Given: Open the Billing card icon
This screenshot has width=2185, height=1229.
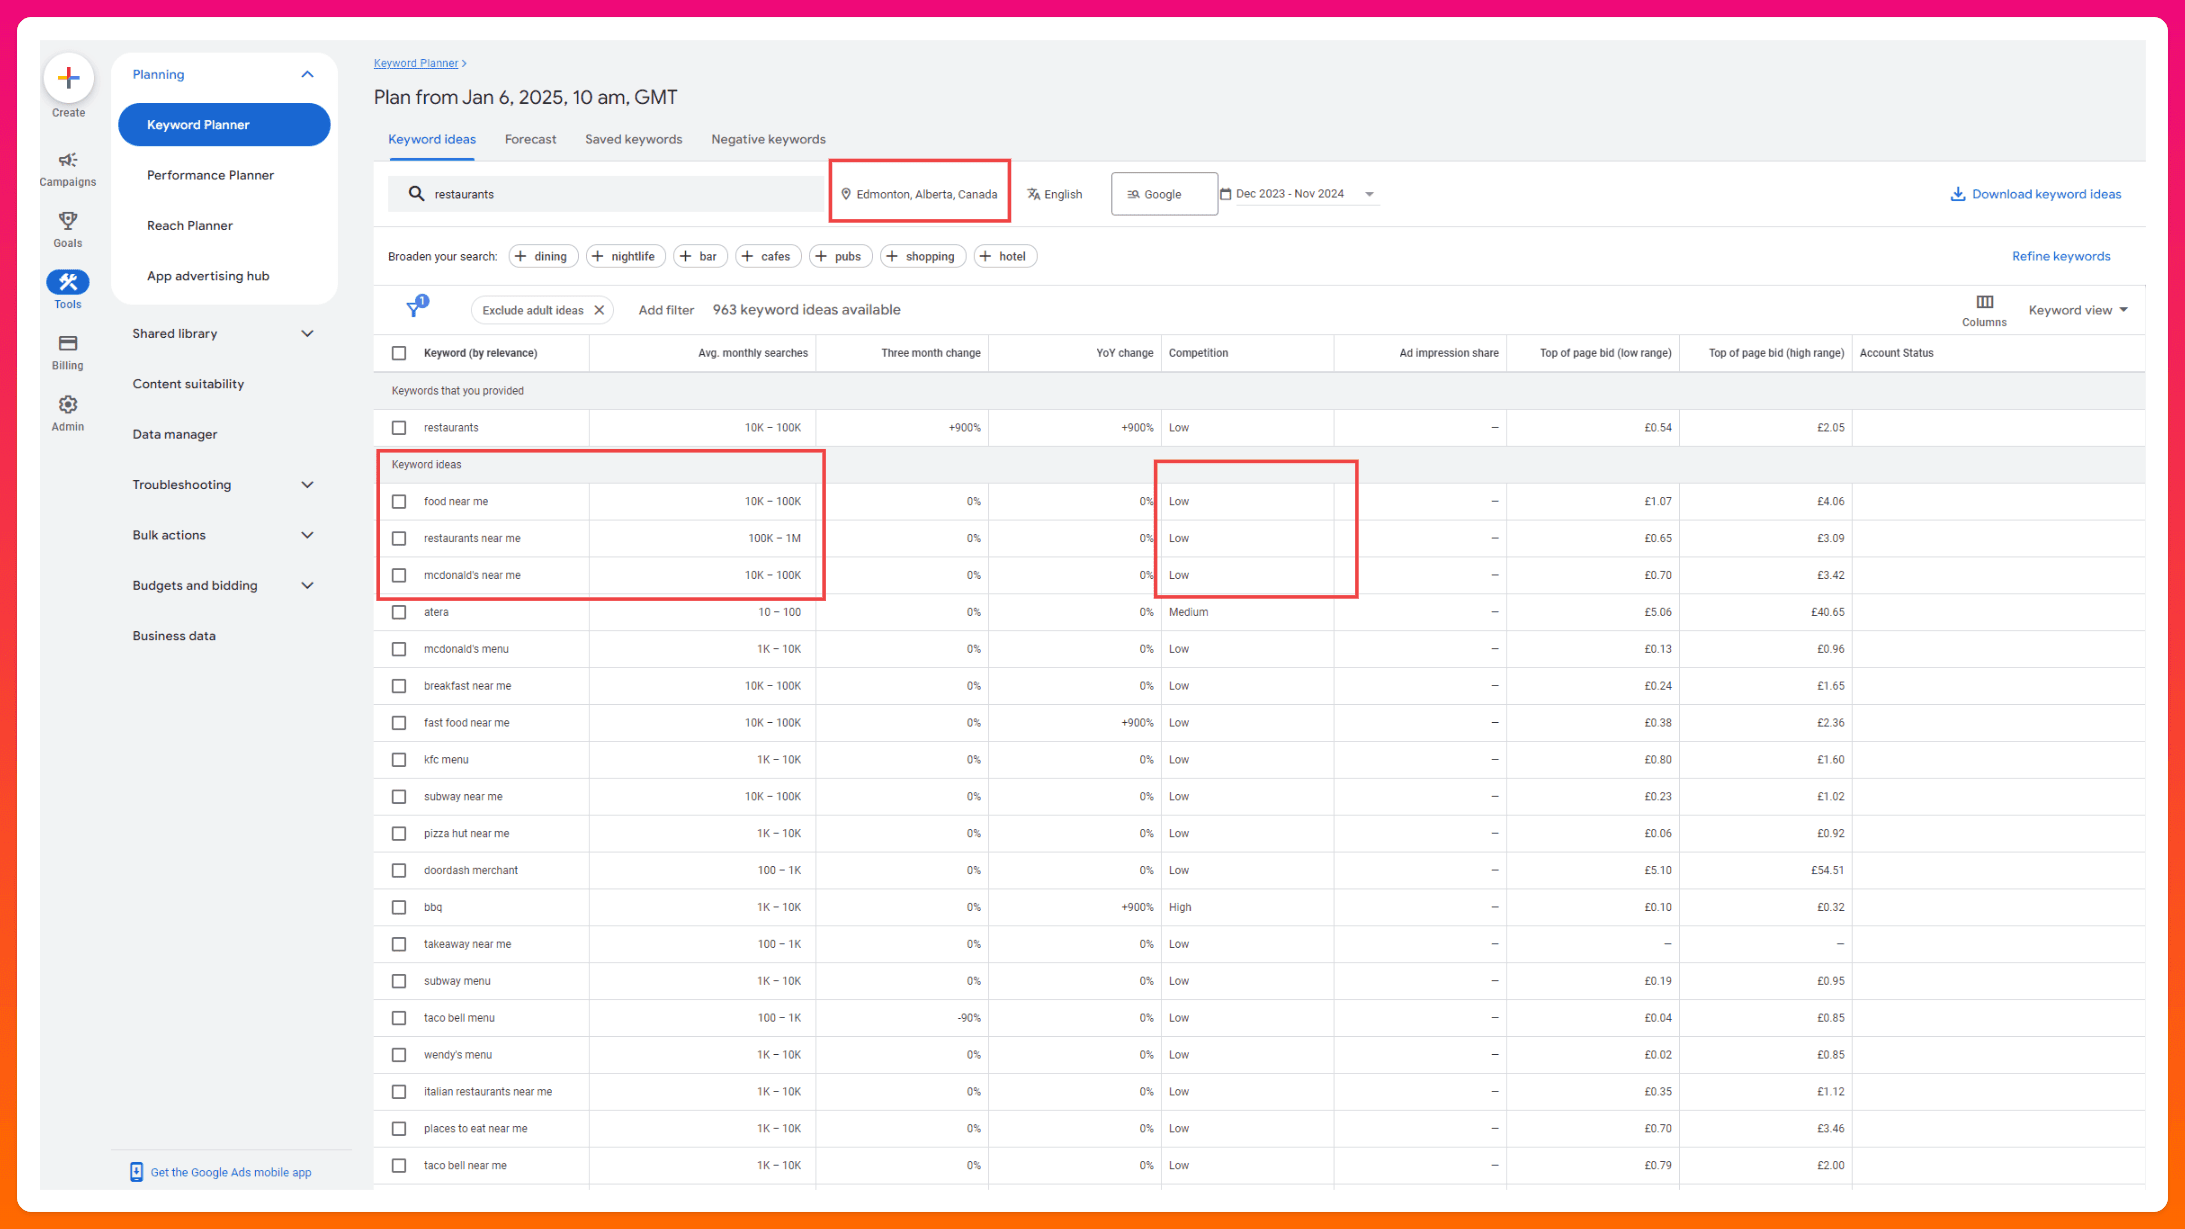Looking at the screenshot, I should click(68, 343).
